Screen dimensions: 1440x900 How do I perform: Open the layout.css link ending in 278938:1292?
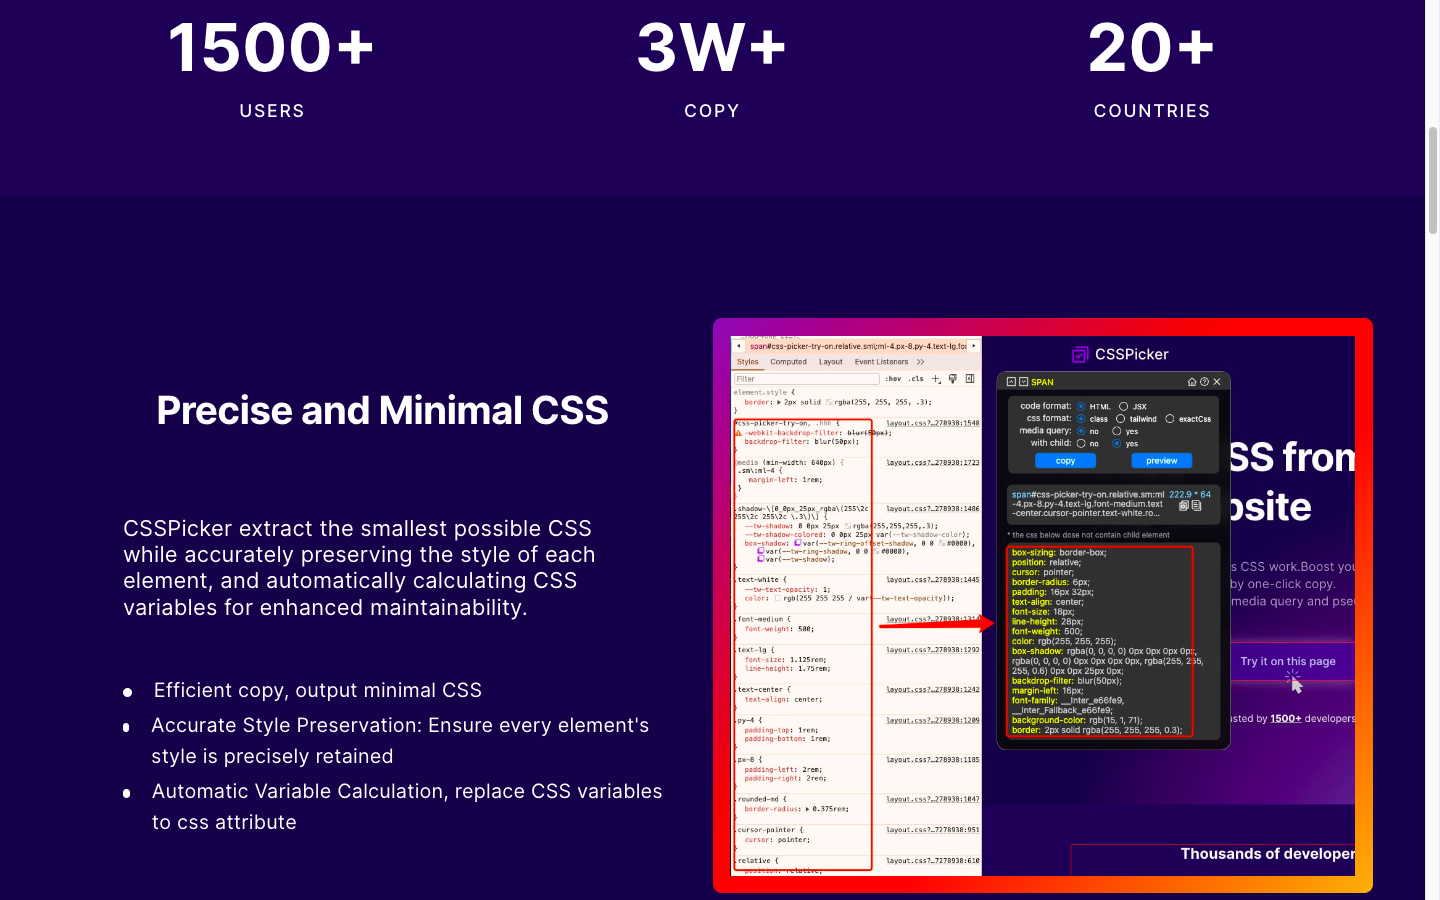click(933, 650)
